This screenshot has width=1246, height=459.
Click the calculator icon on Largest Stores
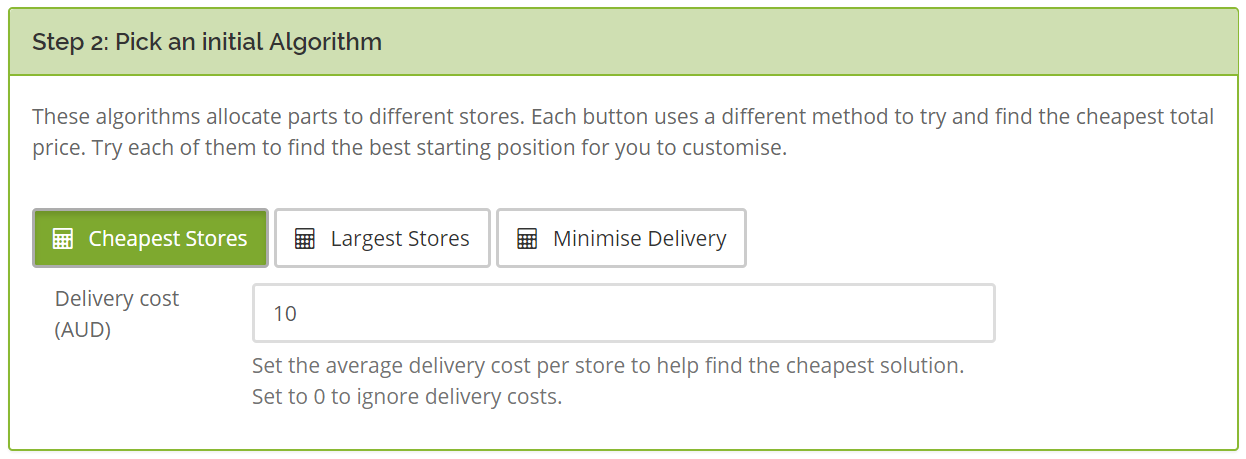point(305,239)
